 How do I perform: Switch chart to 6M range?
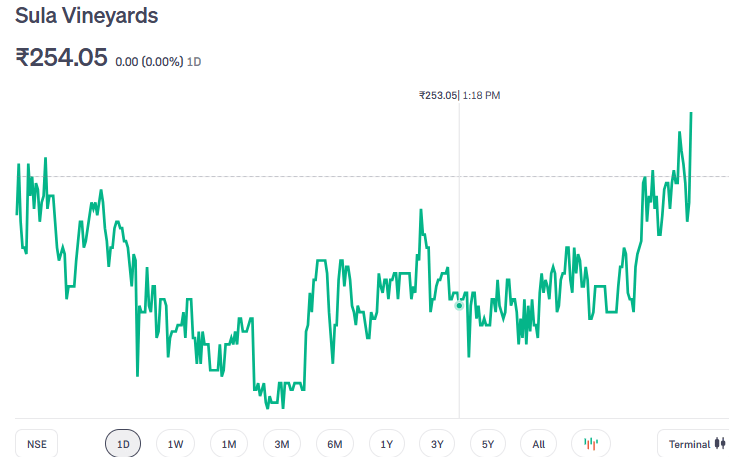pos(335,444)
